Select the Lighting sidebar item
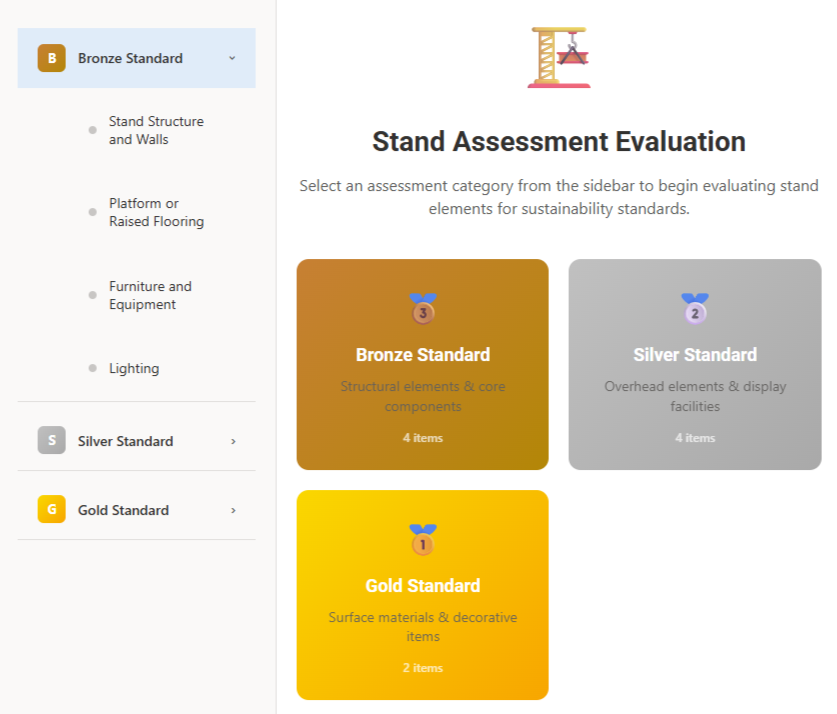 tap(134, 368)
